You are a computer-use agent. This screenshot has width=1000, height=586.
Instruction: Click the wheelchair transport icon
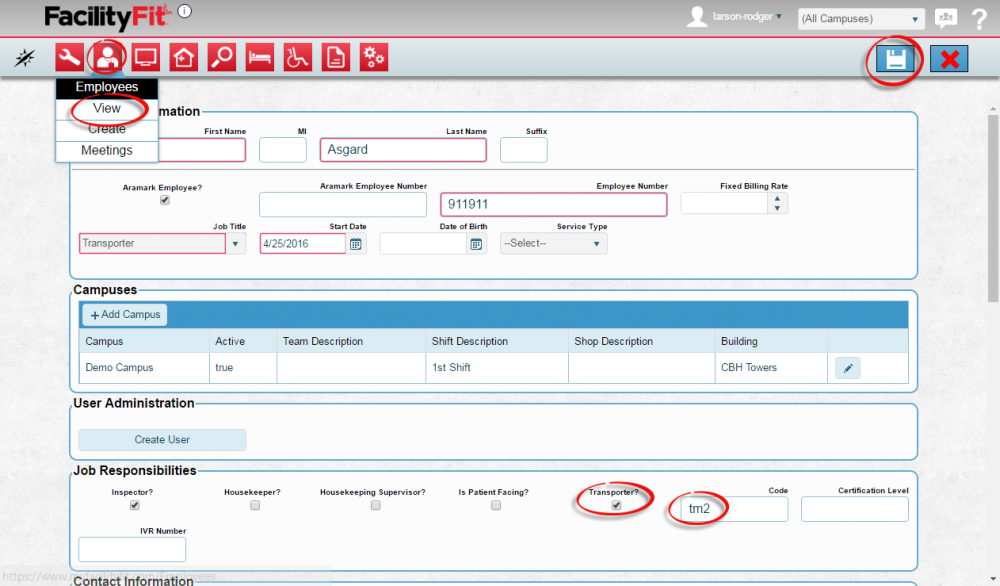point(297,58)
